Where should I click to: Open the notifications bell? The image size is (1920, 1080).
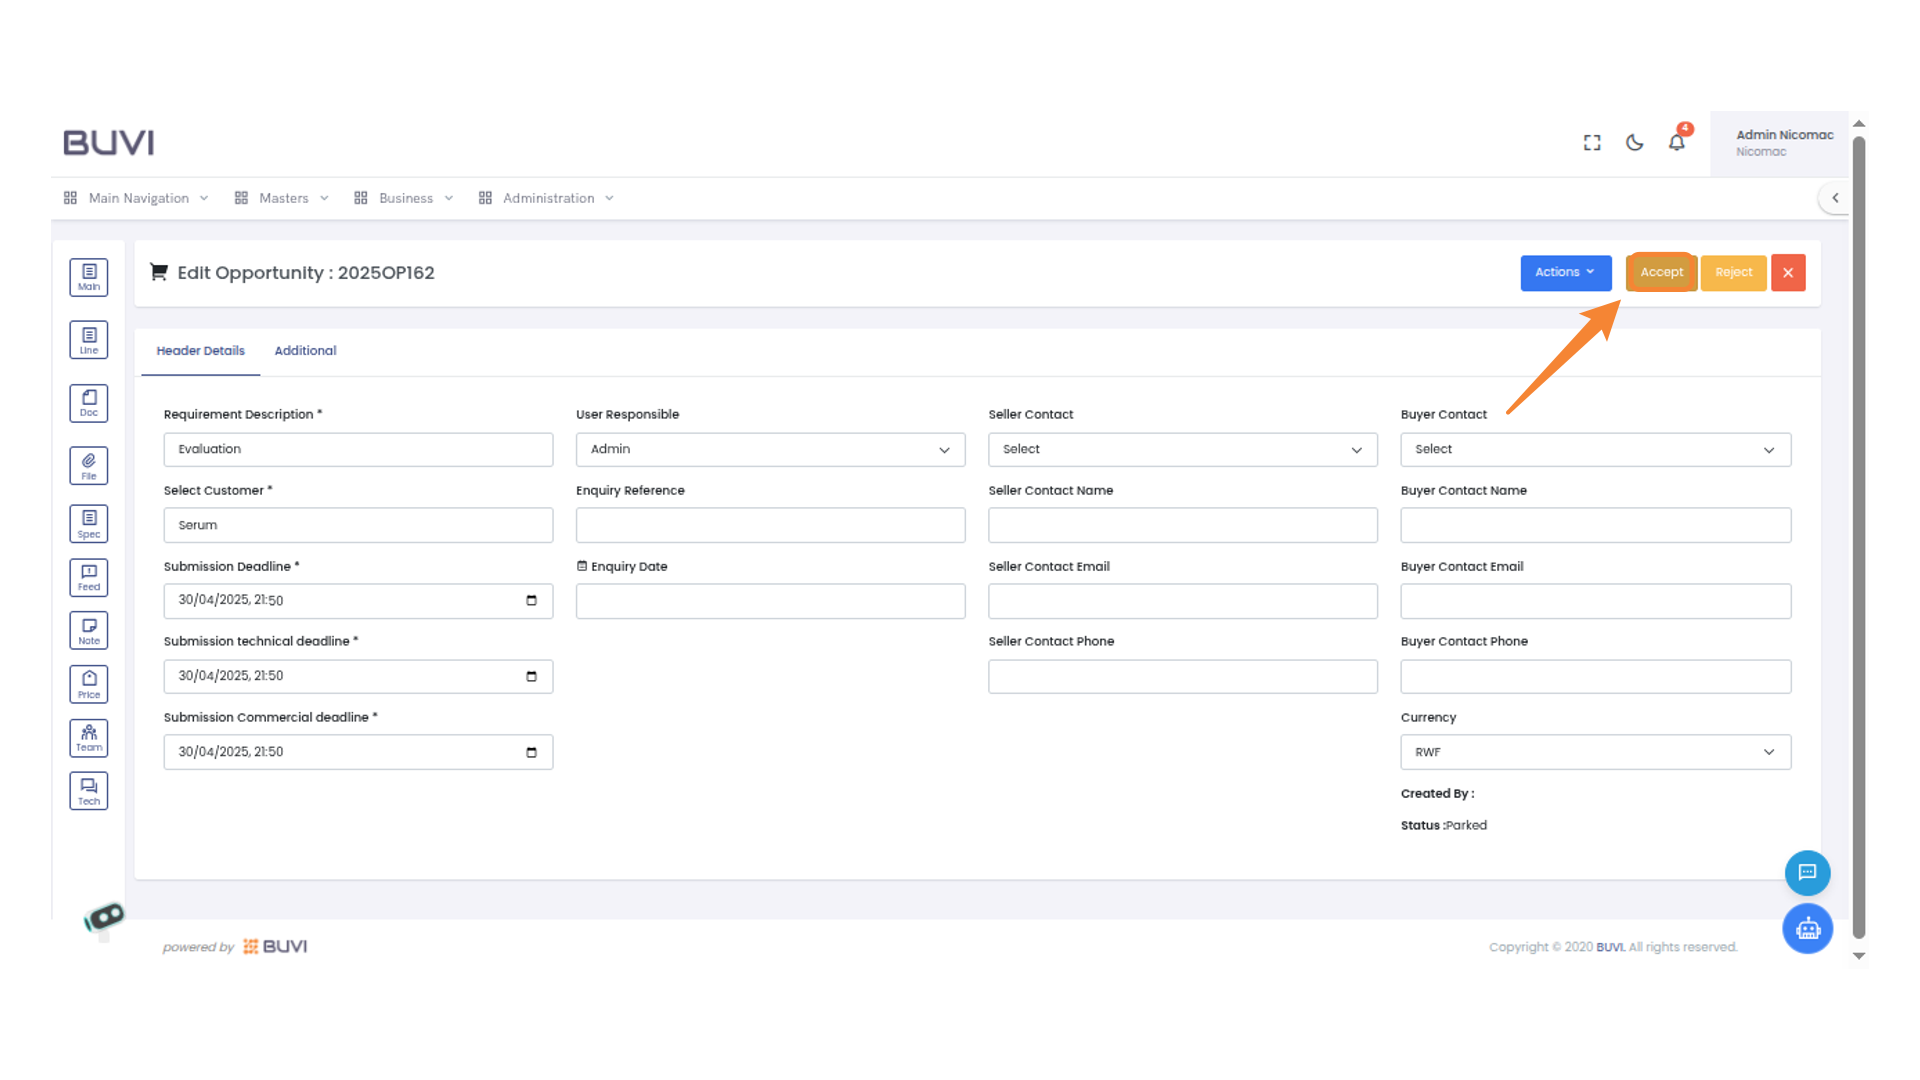click(x=1677, y=143)
